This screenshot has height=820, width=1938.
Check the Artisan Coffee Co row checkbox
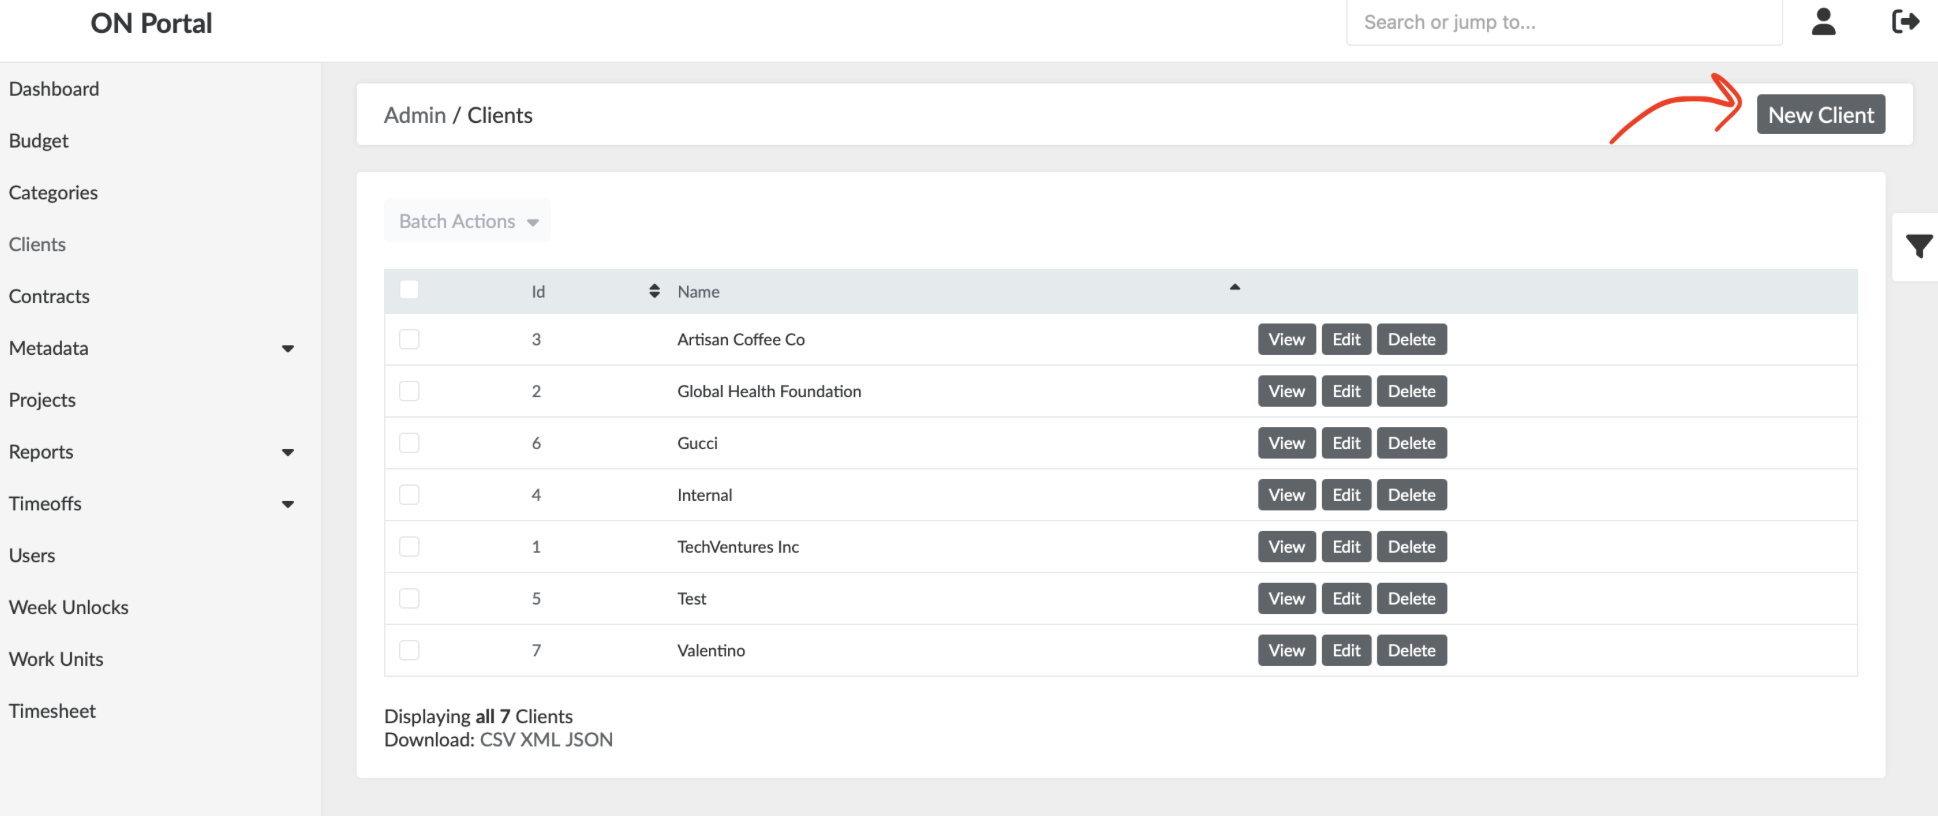coord(409,339)
